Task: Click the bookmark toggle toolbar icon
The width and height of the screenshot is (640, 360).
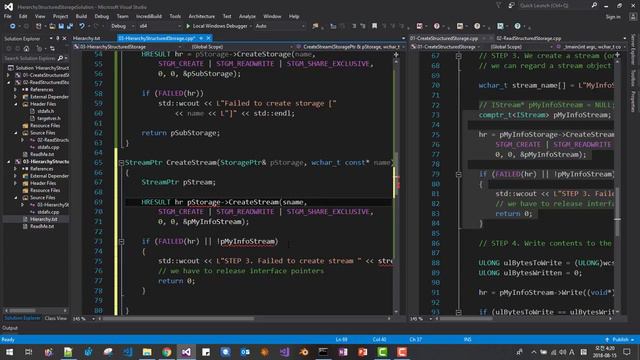Action: pos(374,26)
